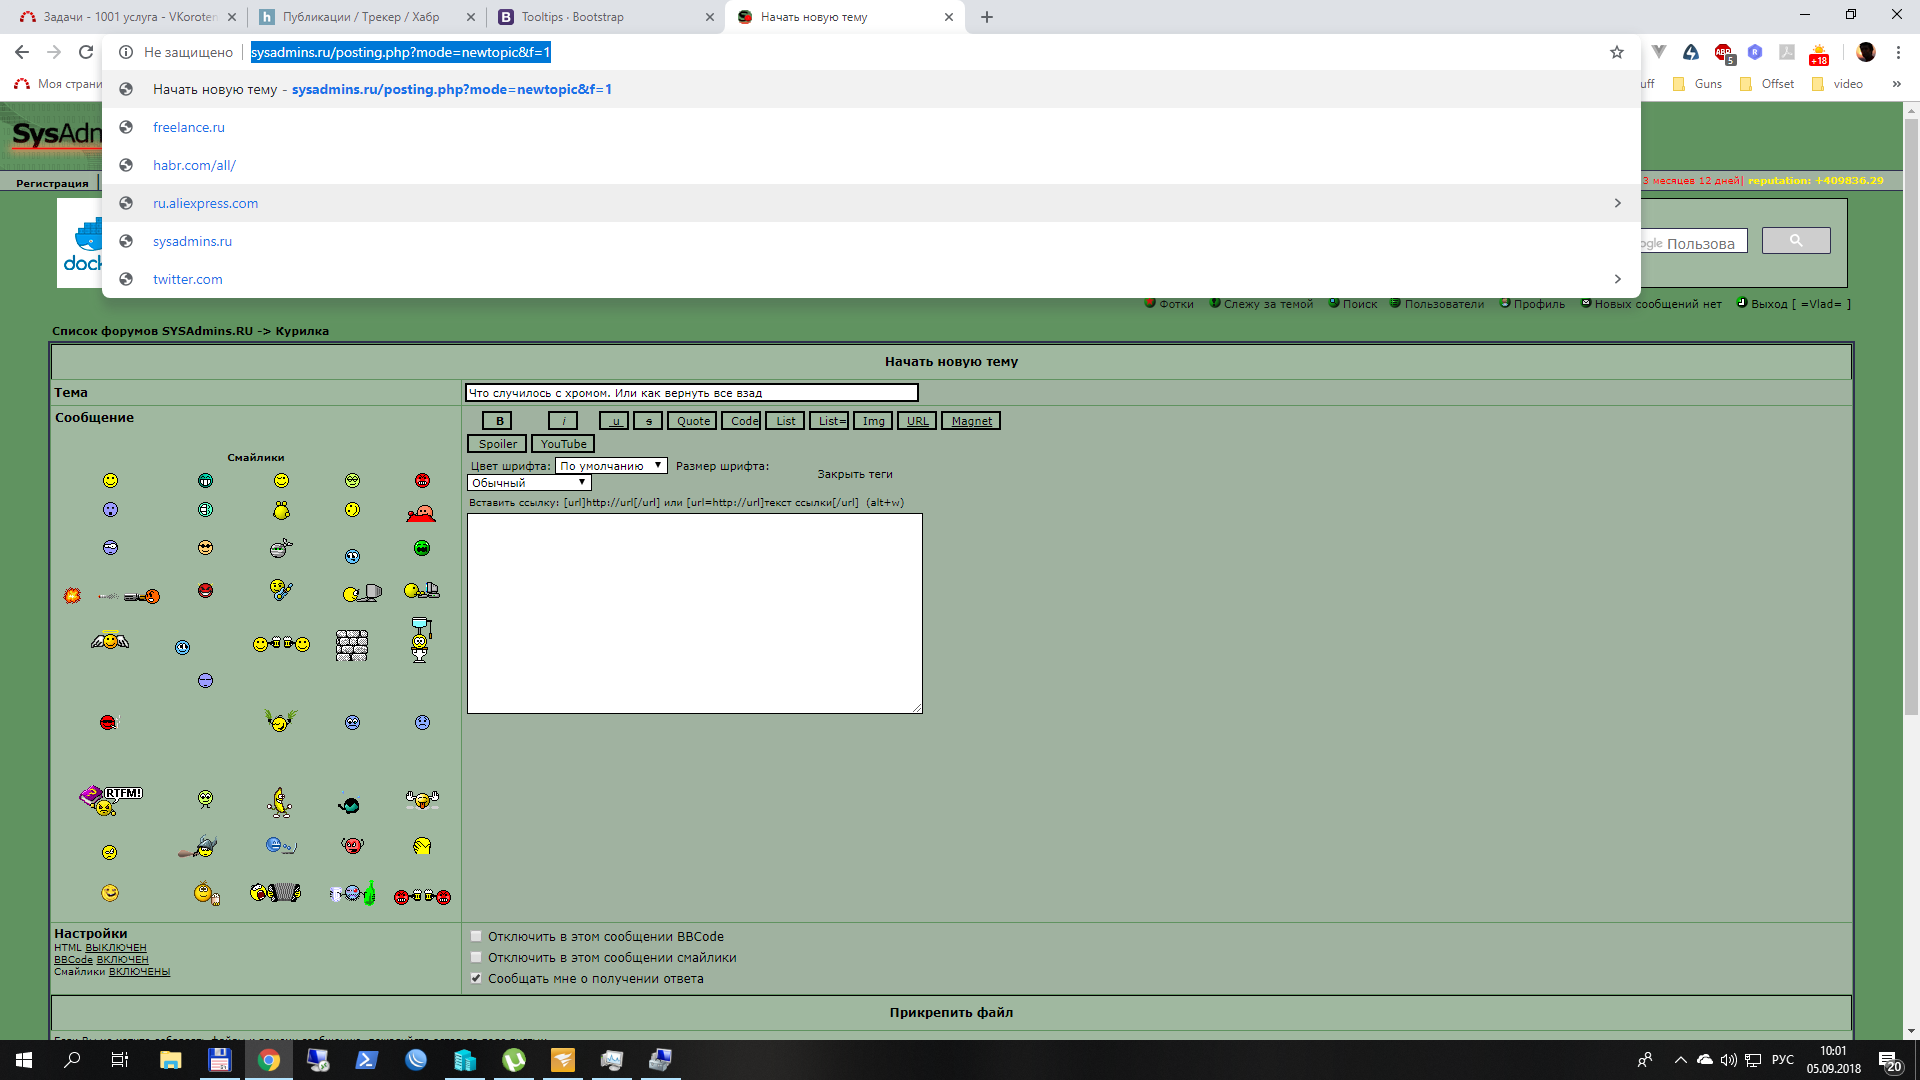Click the bold 'B' BBCode button
This screenshot has height=1080, width=1920.
(498, 421)
